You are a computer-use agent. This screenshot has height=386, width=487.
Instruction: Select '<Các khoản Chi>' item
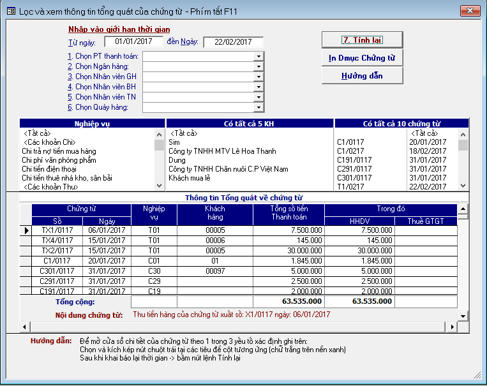pos(49,142)
